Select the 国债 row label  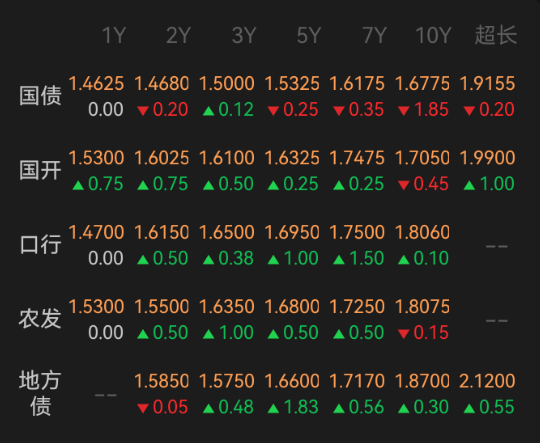tap(40, 95)
